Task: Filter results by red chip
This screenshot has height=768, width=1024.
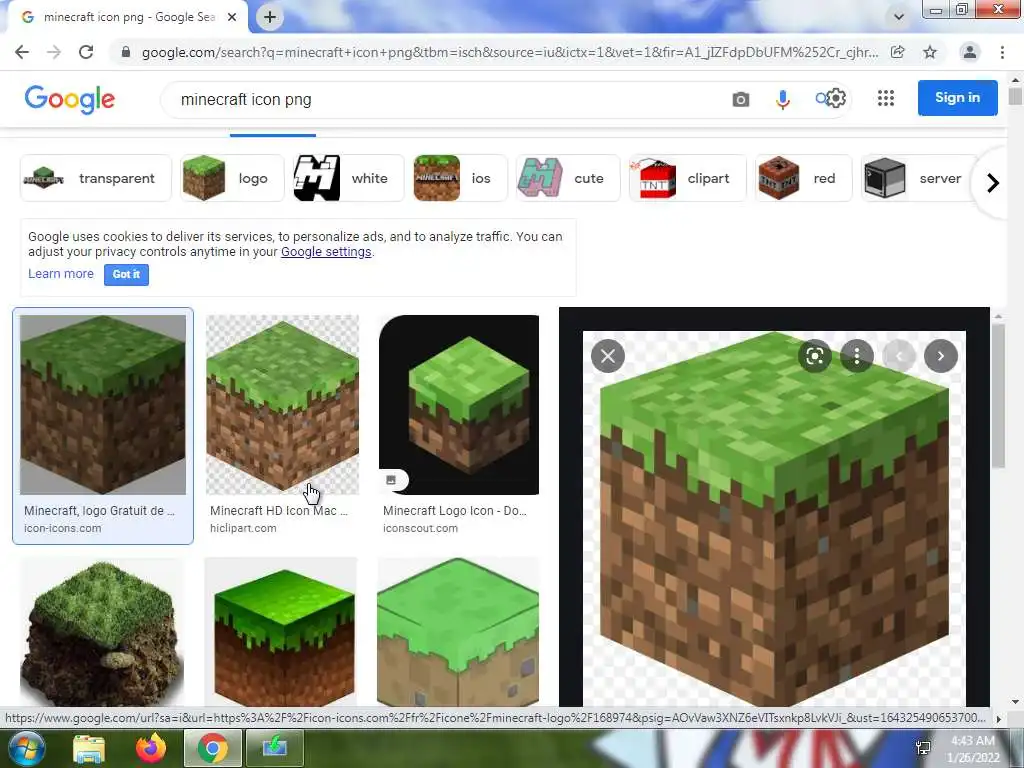Action: point(803,178)
